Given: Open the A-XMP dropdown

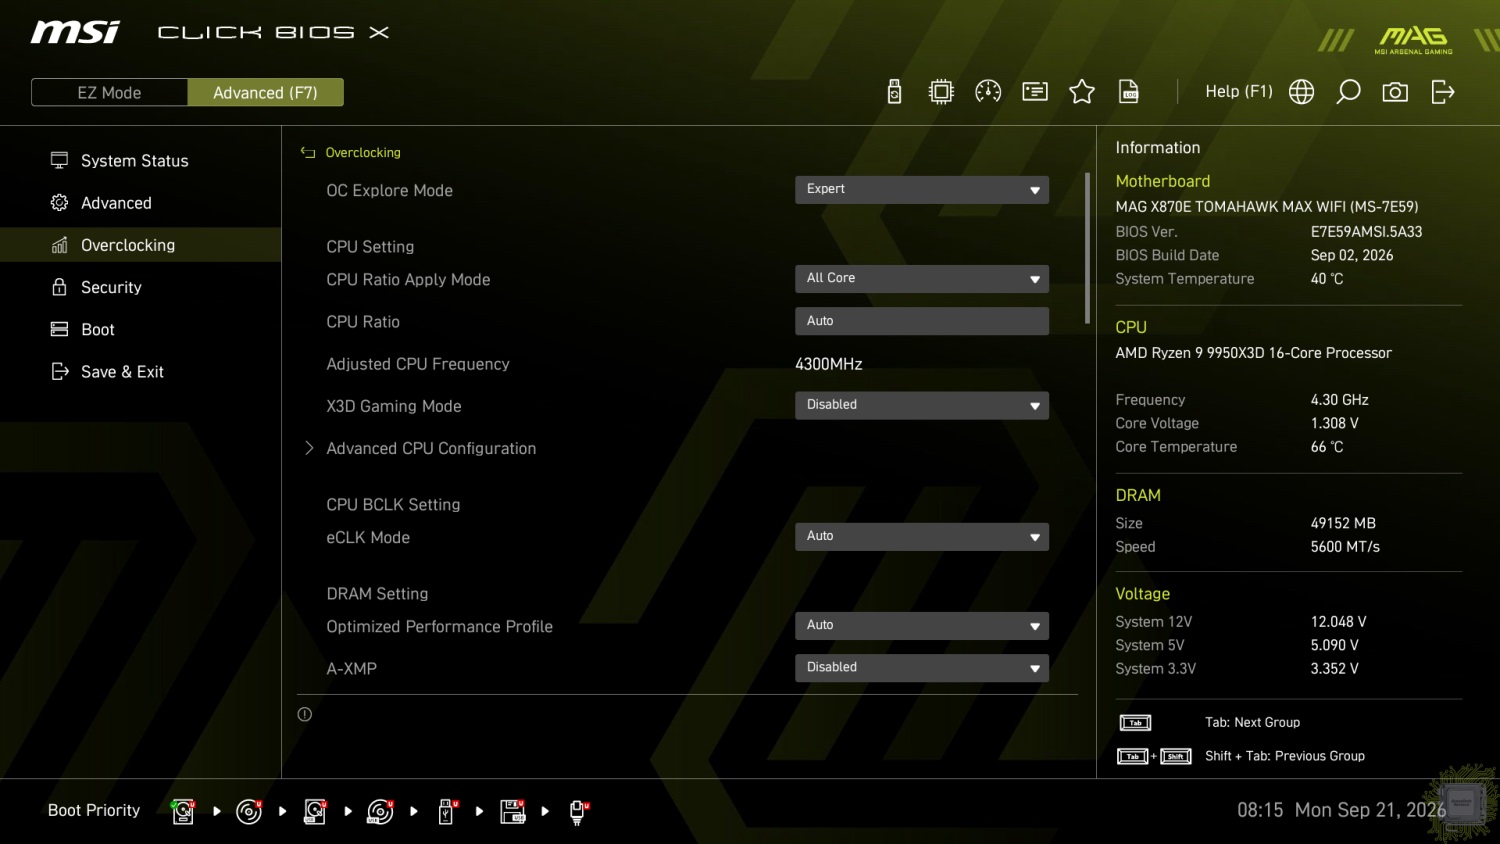Looking at the screenshot, I should point(921,667).
